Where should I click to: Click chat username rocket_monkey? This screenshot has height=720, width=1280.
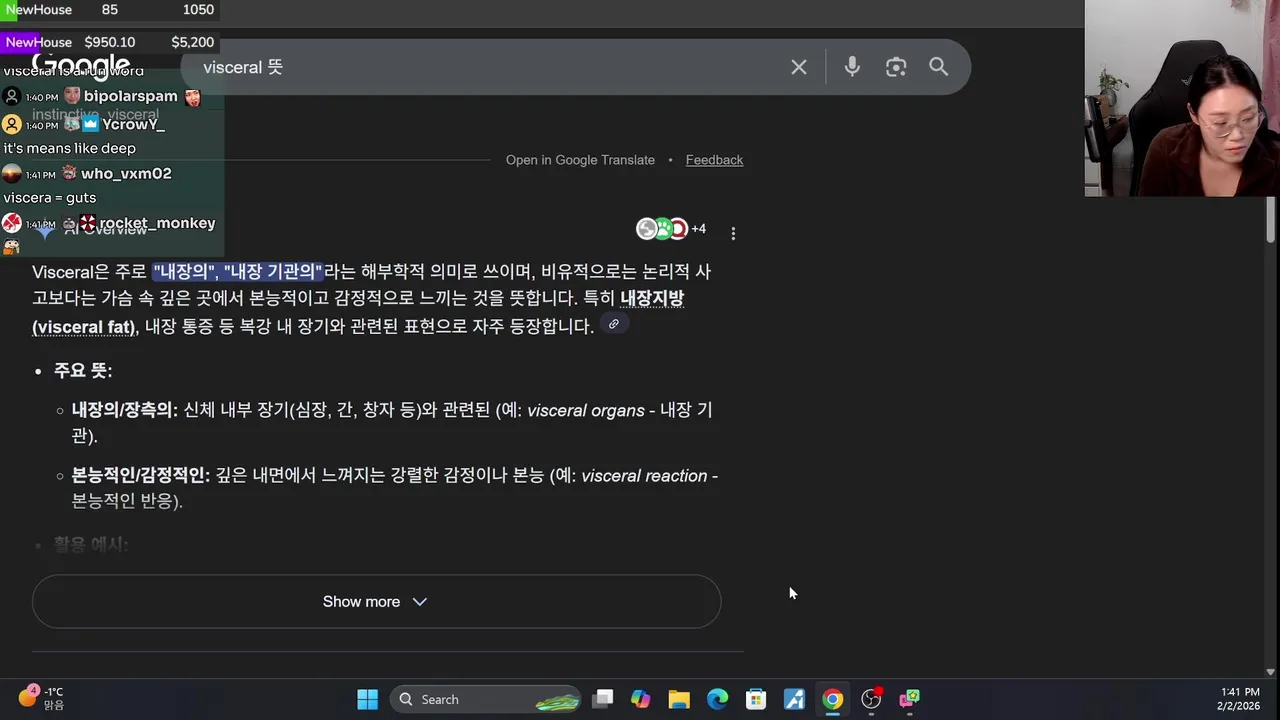pos(157,223)
